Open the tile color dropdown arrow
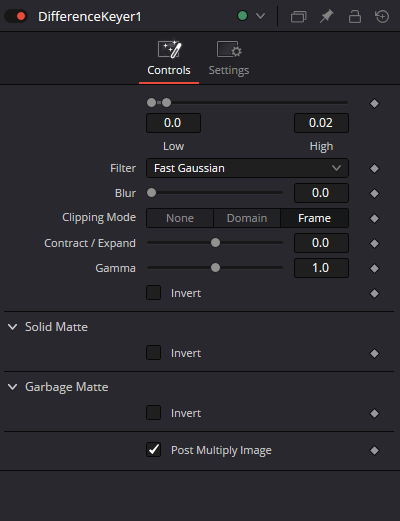The image size is (400, 521). 260,16
